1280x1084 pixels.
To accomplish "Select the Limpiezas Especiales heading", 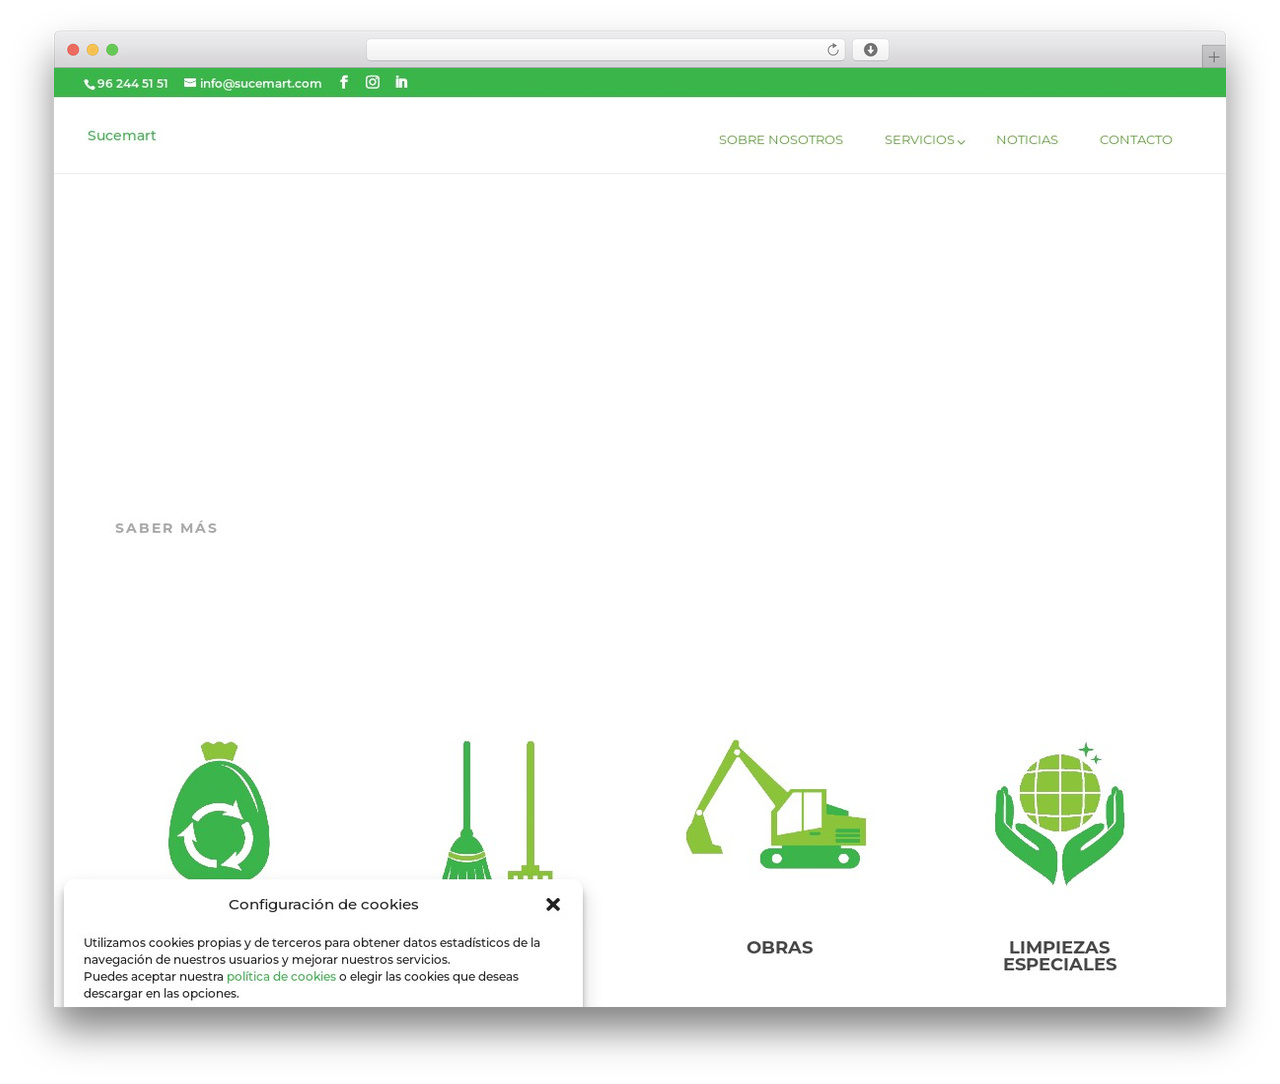I will pos(1060,956).
